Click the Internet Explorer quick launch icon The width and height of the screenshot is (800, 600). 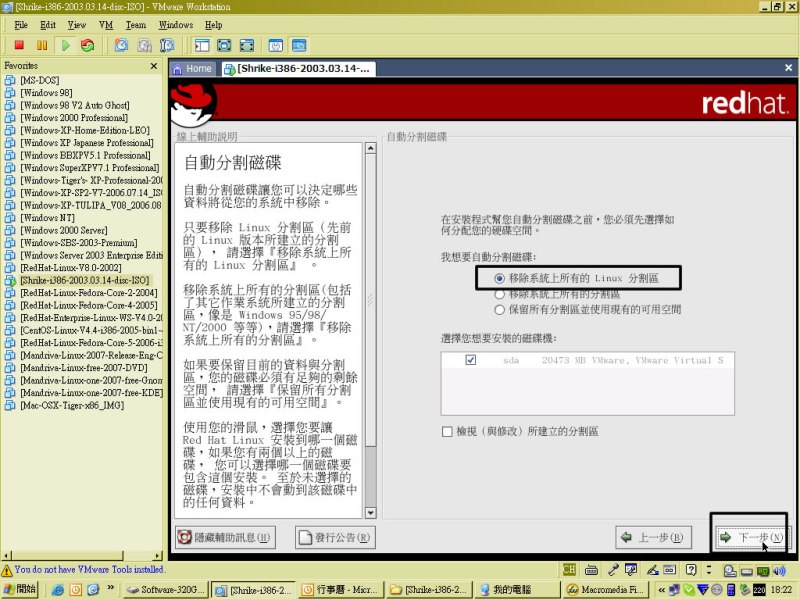58,590
